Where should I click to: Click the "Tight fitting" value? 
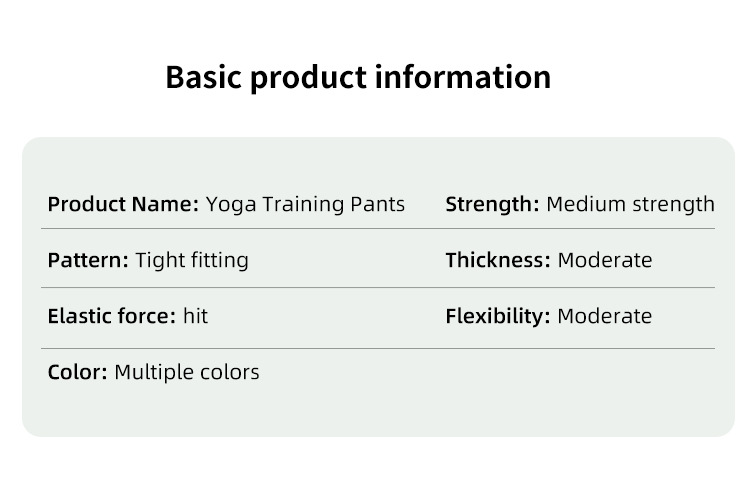tap(192, 261)
